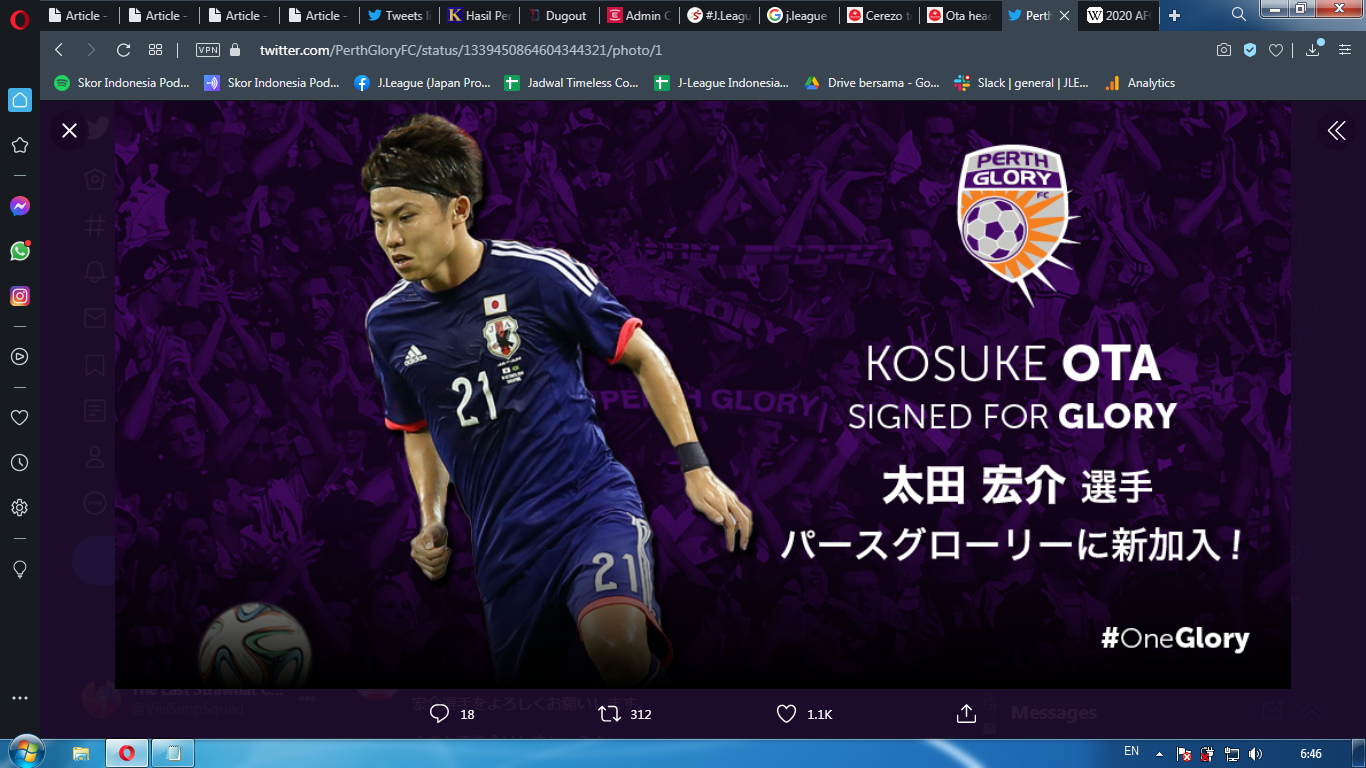Open Jadwal Timeless Co bookmark
1366x768 pixels.
pyautogui.click(x=572, y=83)
